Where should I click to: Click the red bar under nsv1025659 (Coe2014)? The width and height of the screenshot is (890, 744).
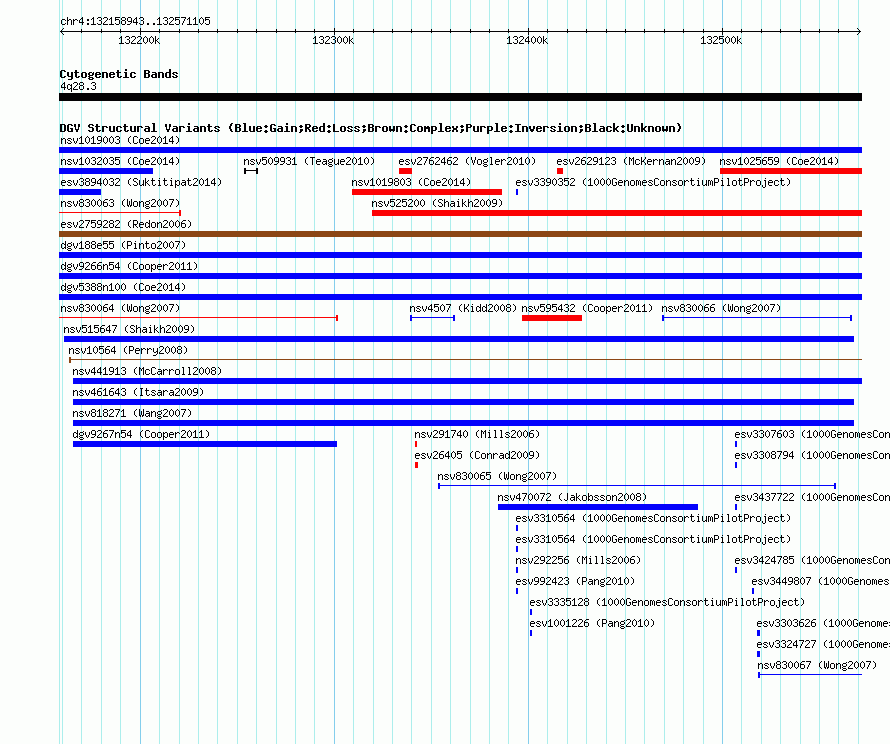pos(791,171)
